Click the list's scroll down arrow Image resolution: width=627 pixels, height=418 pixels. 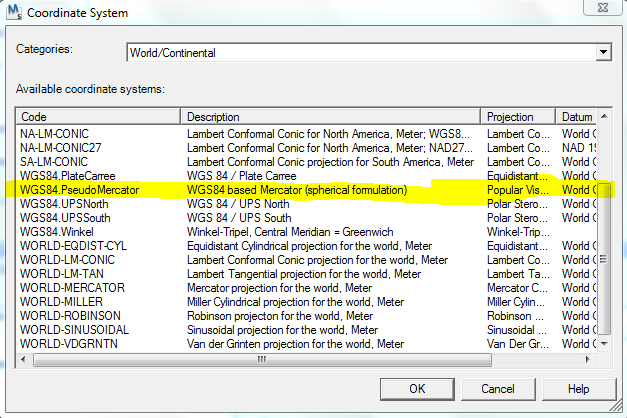604,344
